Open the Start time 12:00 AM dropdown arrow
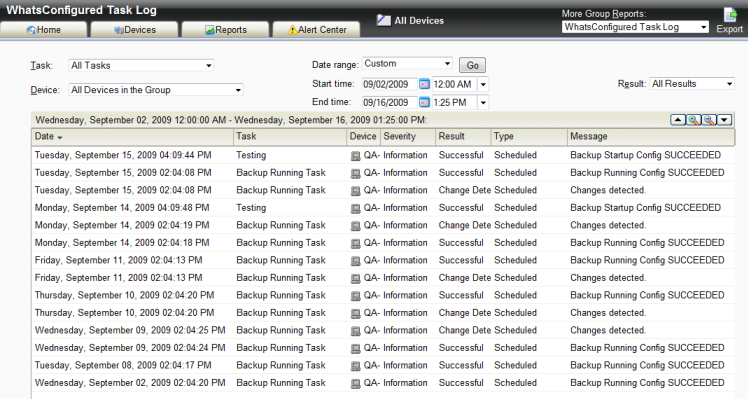This screenshot has height=399, width=748. tap(483, 84)
